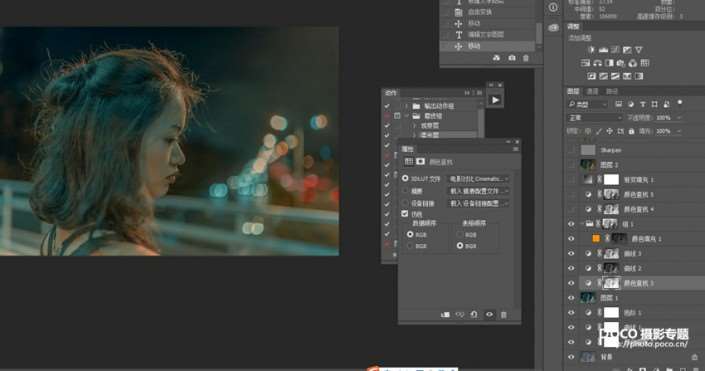
Task: Open the fill slider dropdown arrow
Action: pyautogui.click(x=679, y=131)
